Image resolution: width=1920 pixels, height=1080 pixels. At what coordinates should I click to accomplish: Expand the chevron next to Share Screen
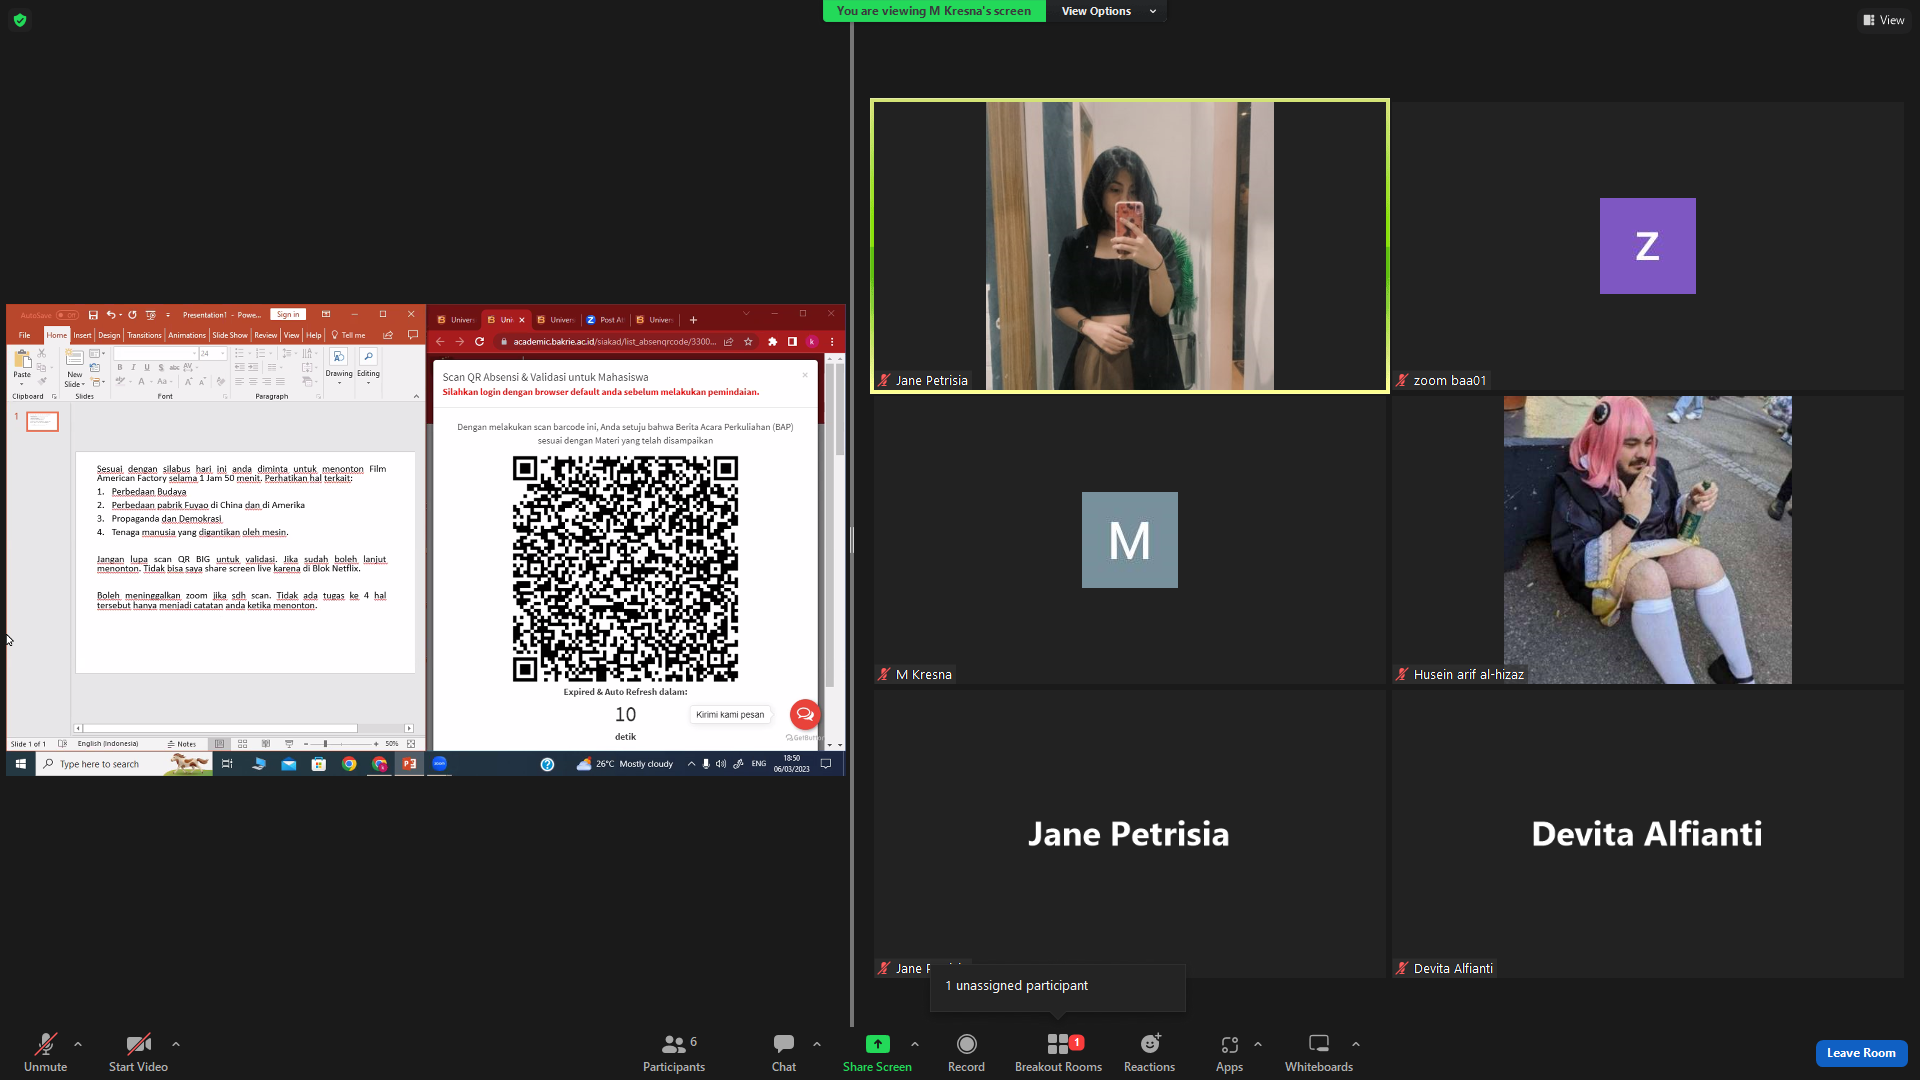coord(915,1044)
